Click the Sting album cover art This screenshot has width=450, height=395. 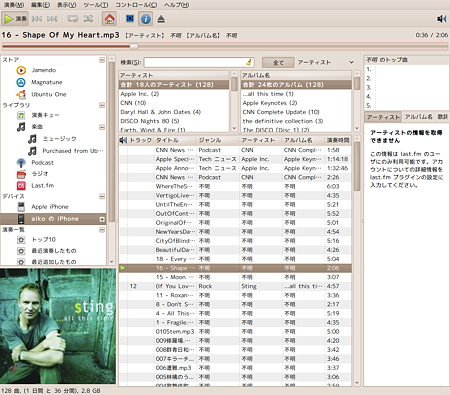58,326
